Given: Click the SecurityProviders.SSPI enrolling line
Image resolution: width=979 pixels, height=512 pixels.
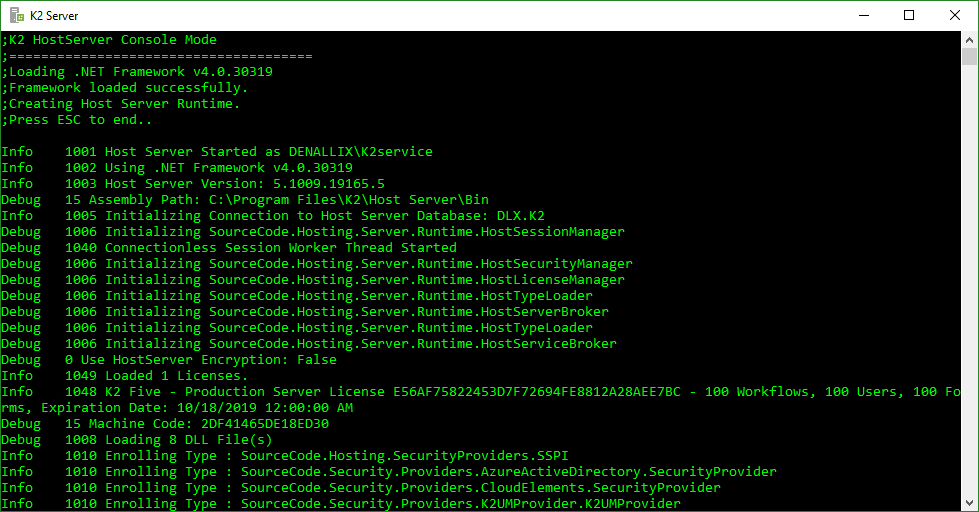Looking at the screenshot, I should tap(285, 456).
